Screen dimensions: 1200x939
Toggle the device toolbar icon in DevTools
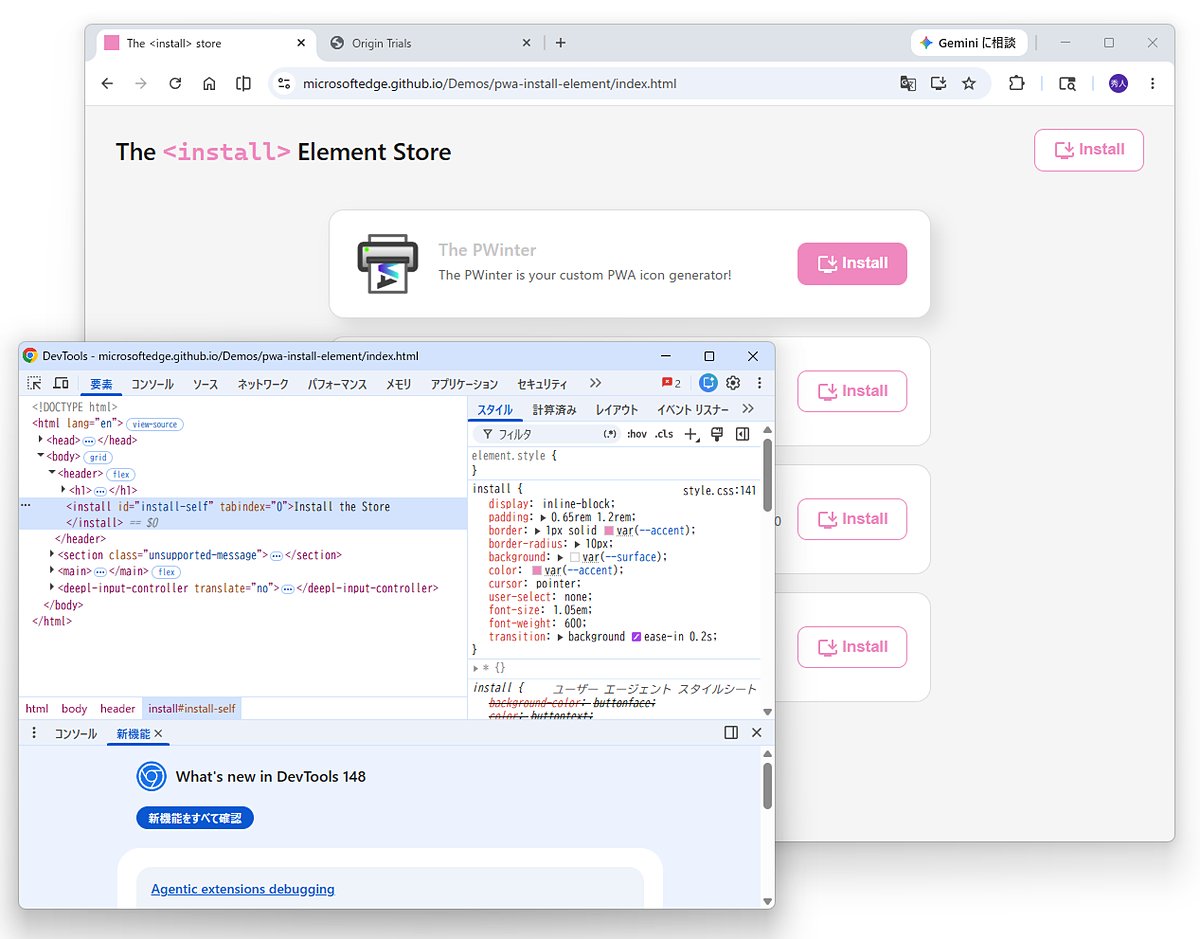click(x=61, y=383)
